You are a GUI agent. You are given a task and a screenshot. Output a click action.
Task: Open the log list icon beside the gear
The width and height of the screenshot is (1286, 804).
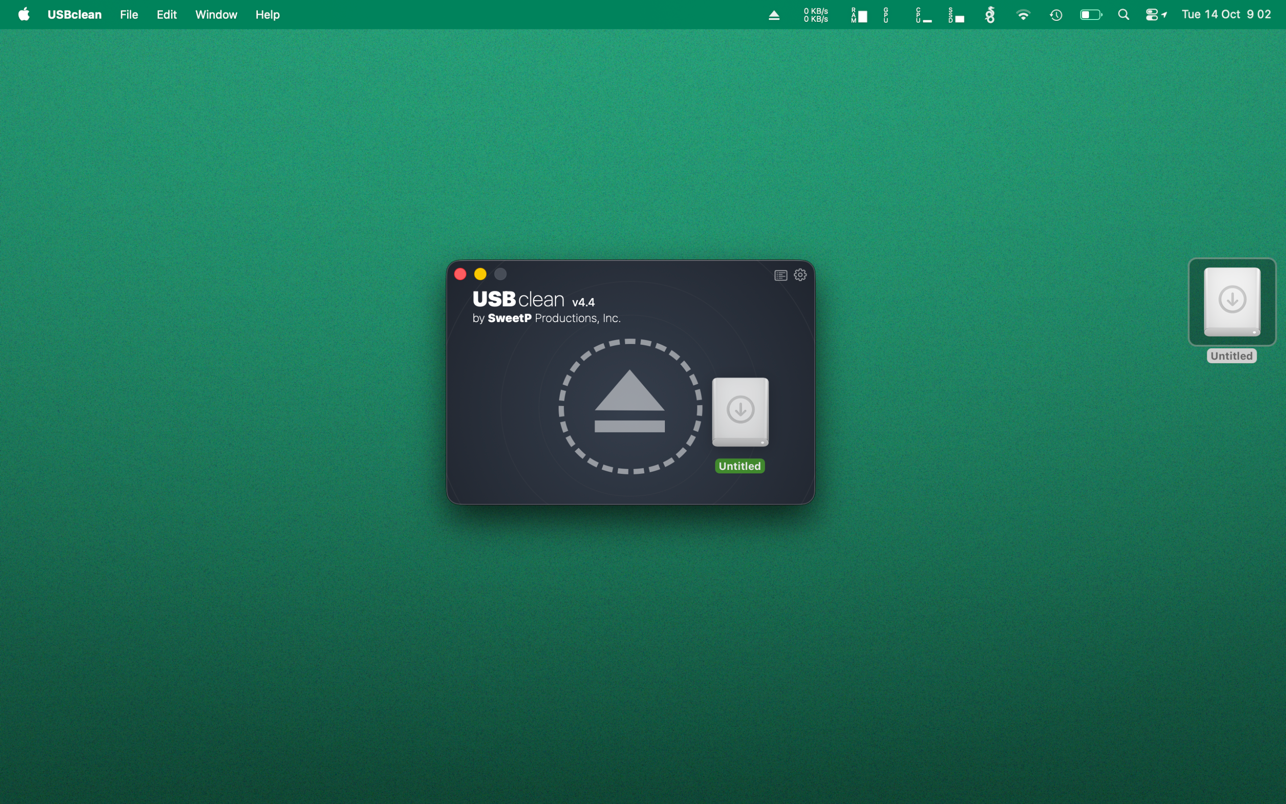[781, 275]
